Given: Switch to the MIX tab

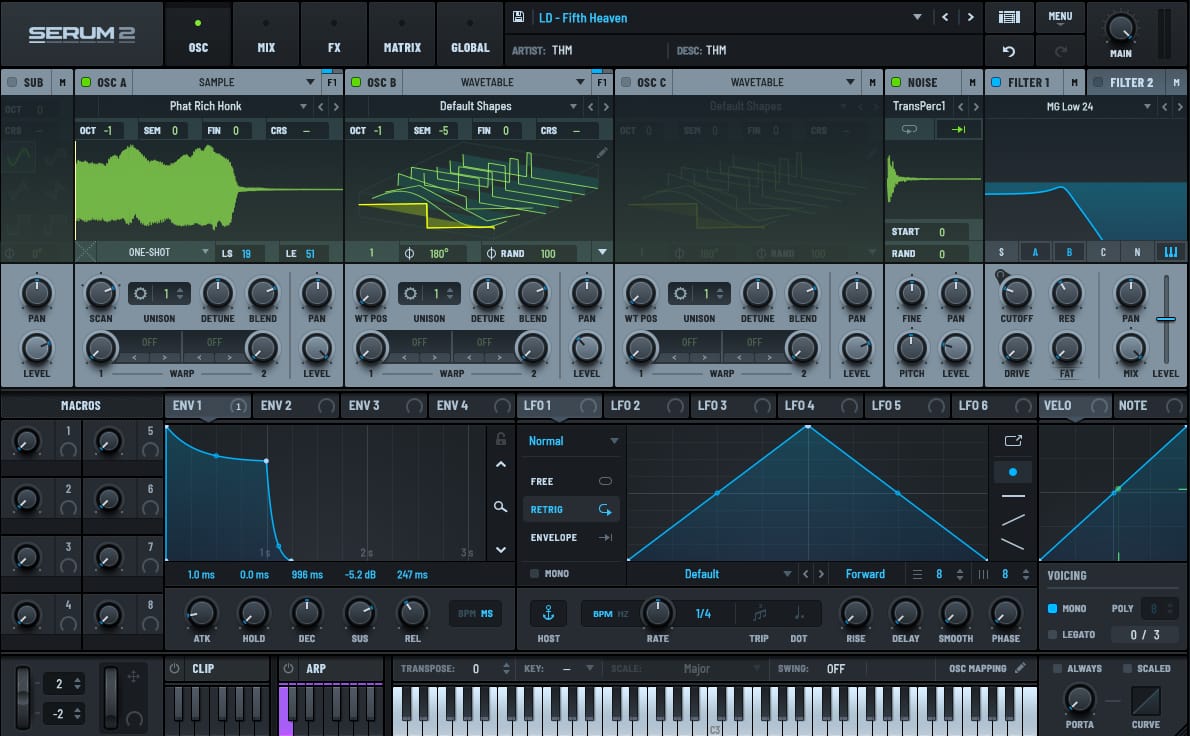Looking at the screenshot, I should point(266,34).
